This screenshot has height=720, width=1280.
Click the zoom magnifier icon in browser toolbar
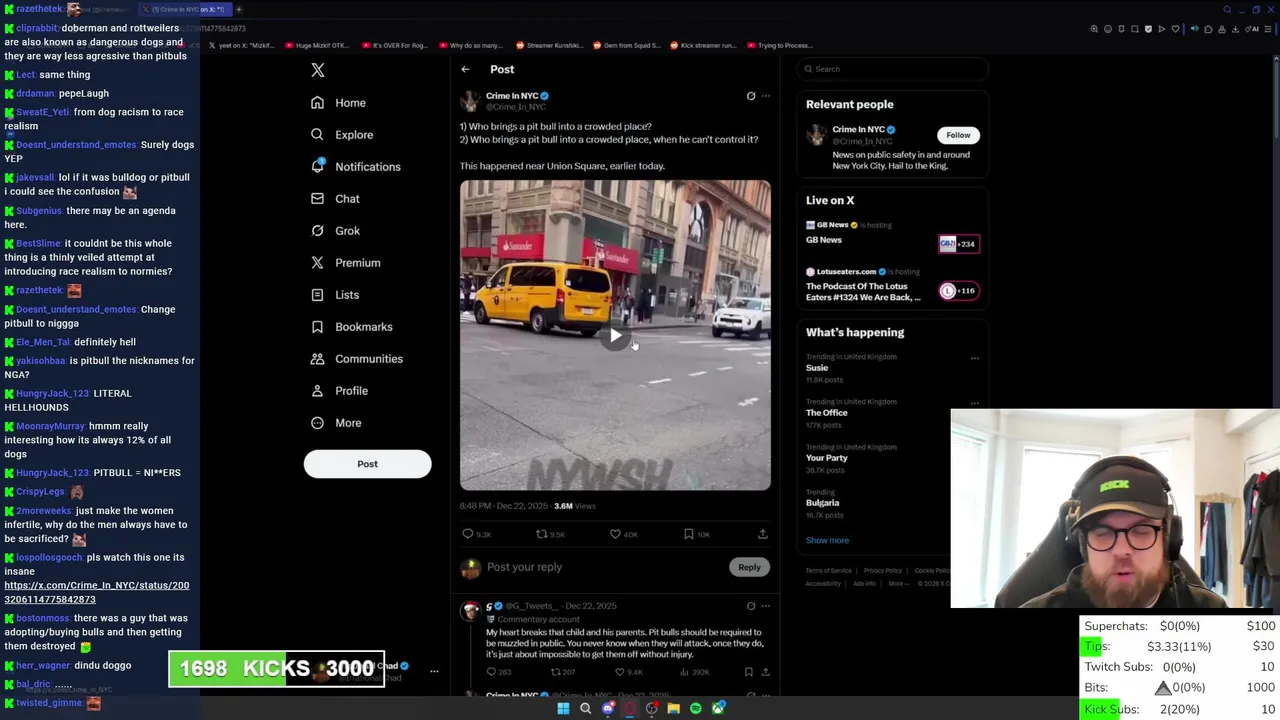click(1094, 29)
